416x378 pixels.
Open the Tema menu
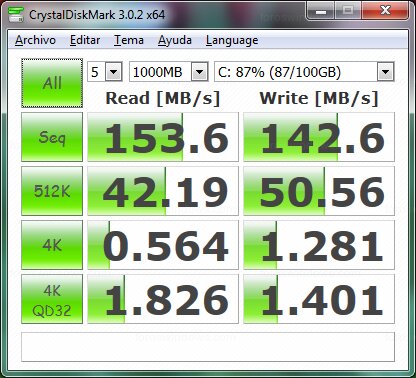pyautogui.click(x=129, y=40)
